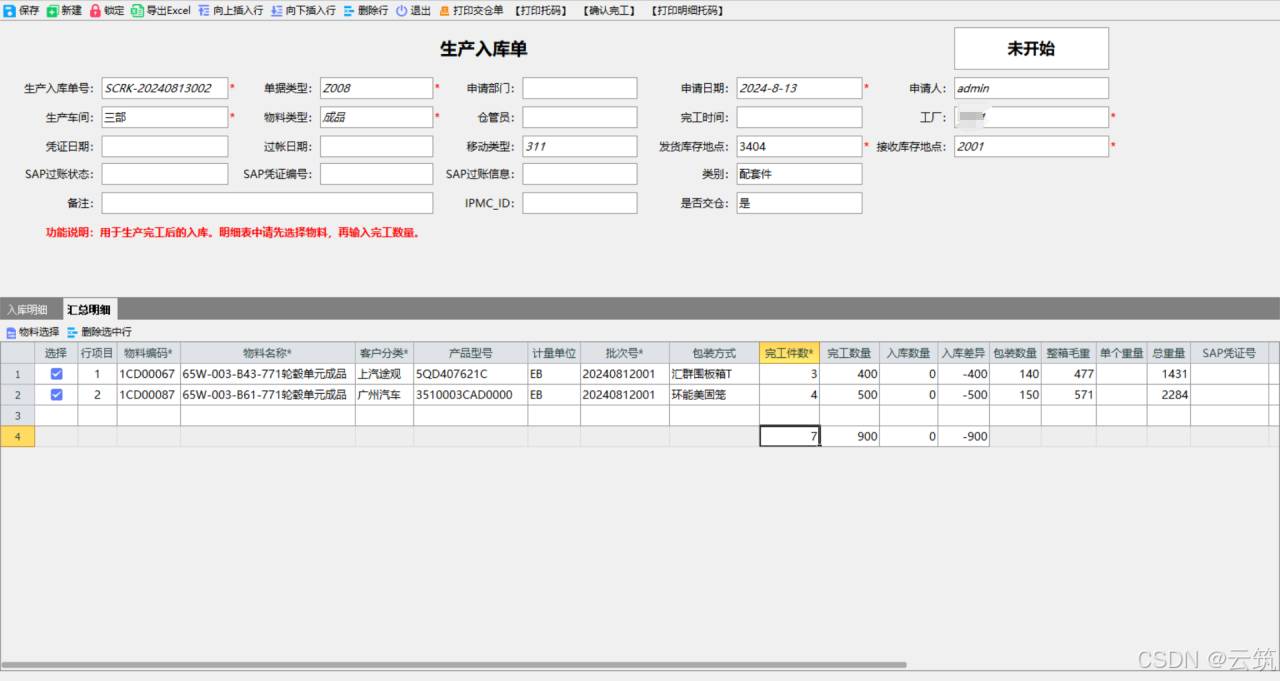Toggle the 选择 checkbox for material 1CD00087
This screenshot has height=681, width=1280.
(x=56, y=395)
